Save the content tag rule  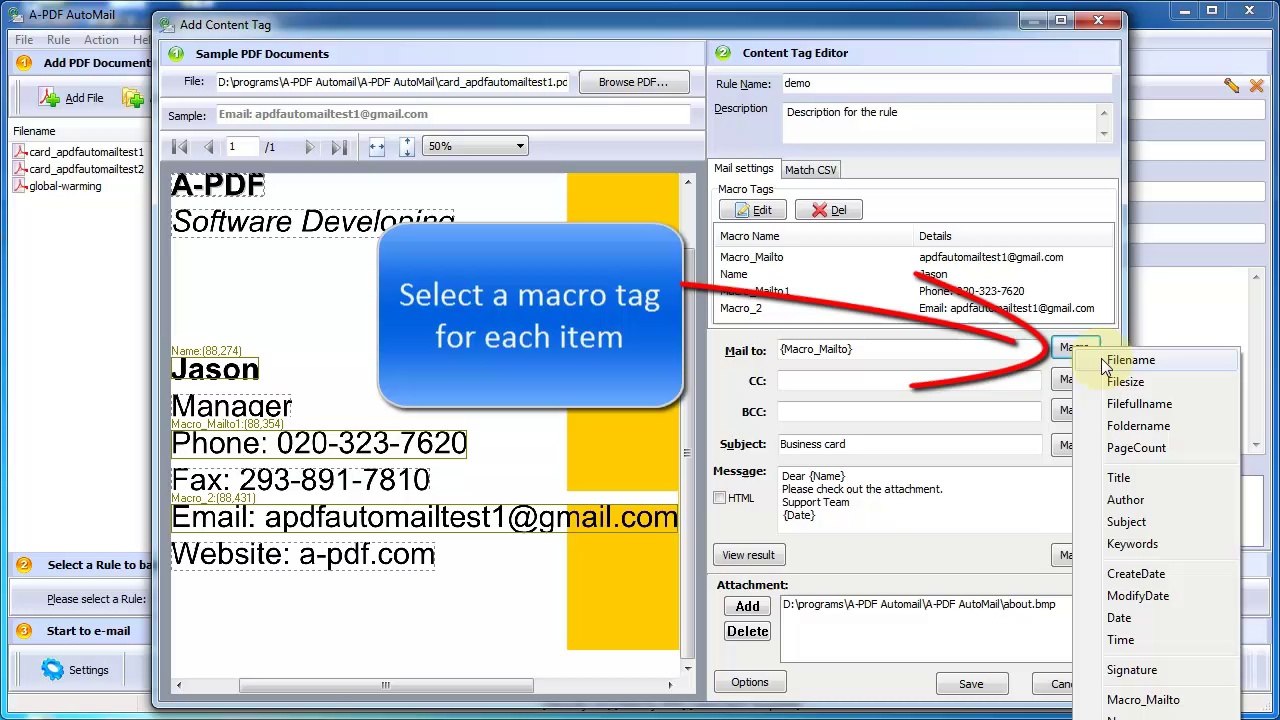click(971, 684)
